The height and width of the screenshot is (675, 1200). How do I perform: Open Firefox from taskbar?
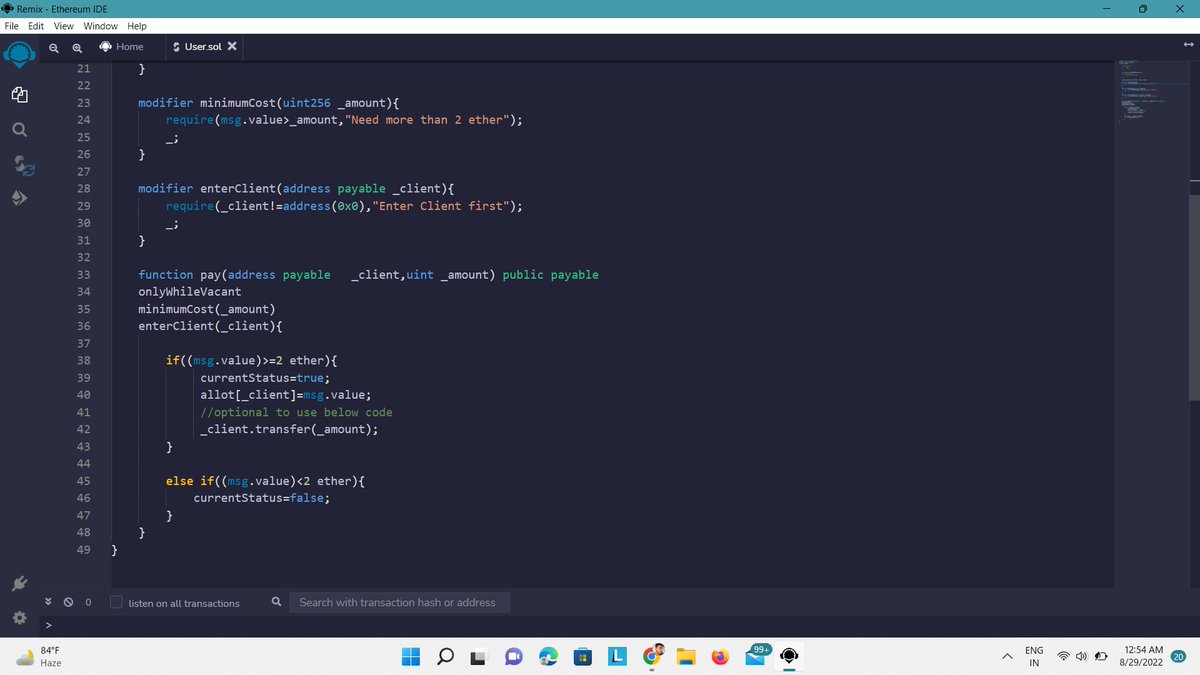pyautogui.click(x=720, y=657)
